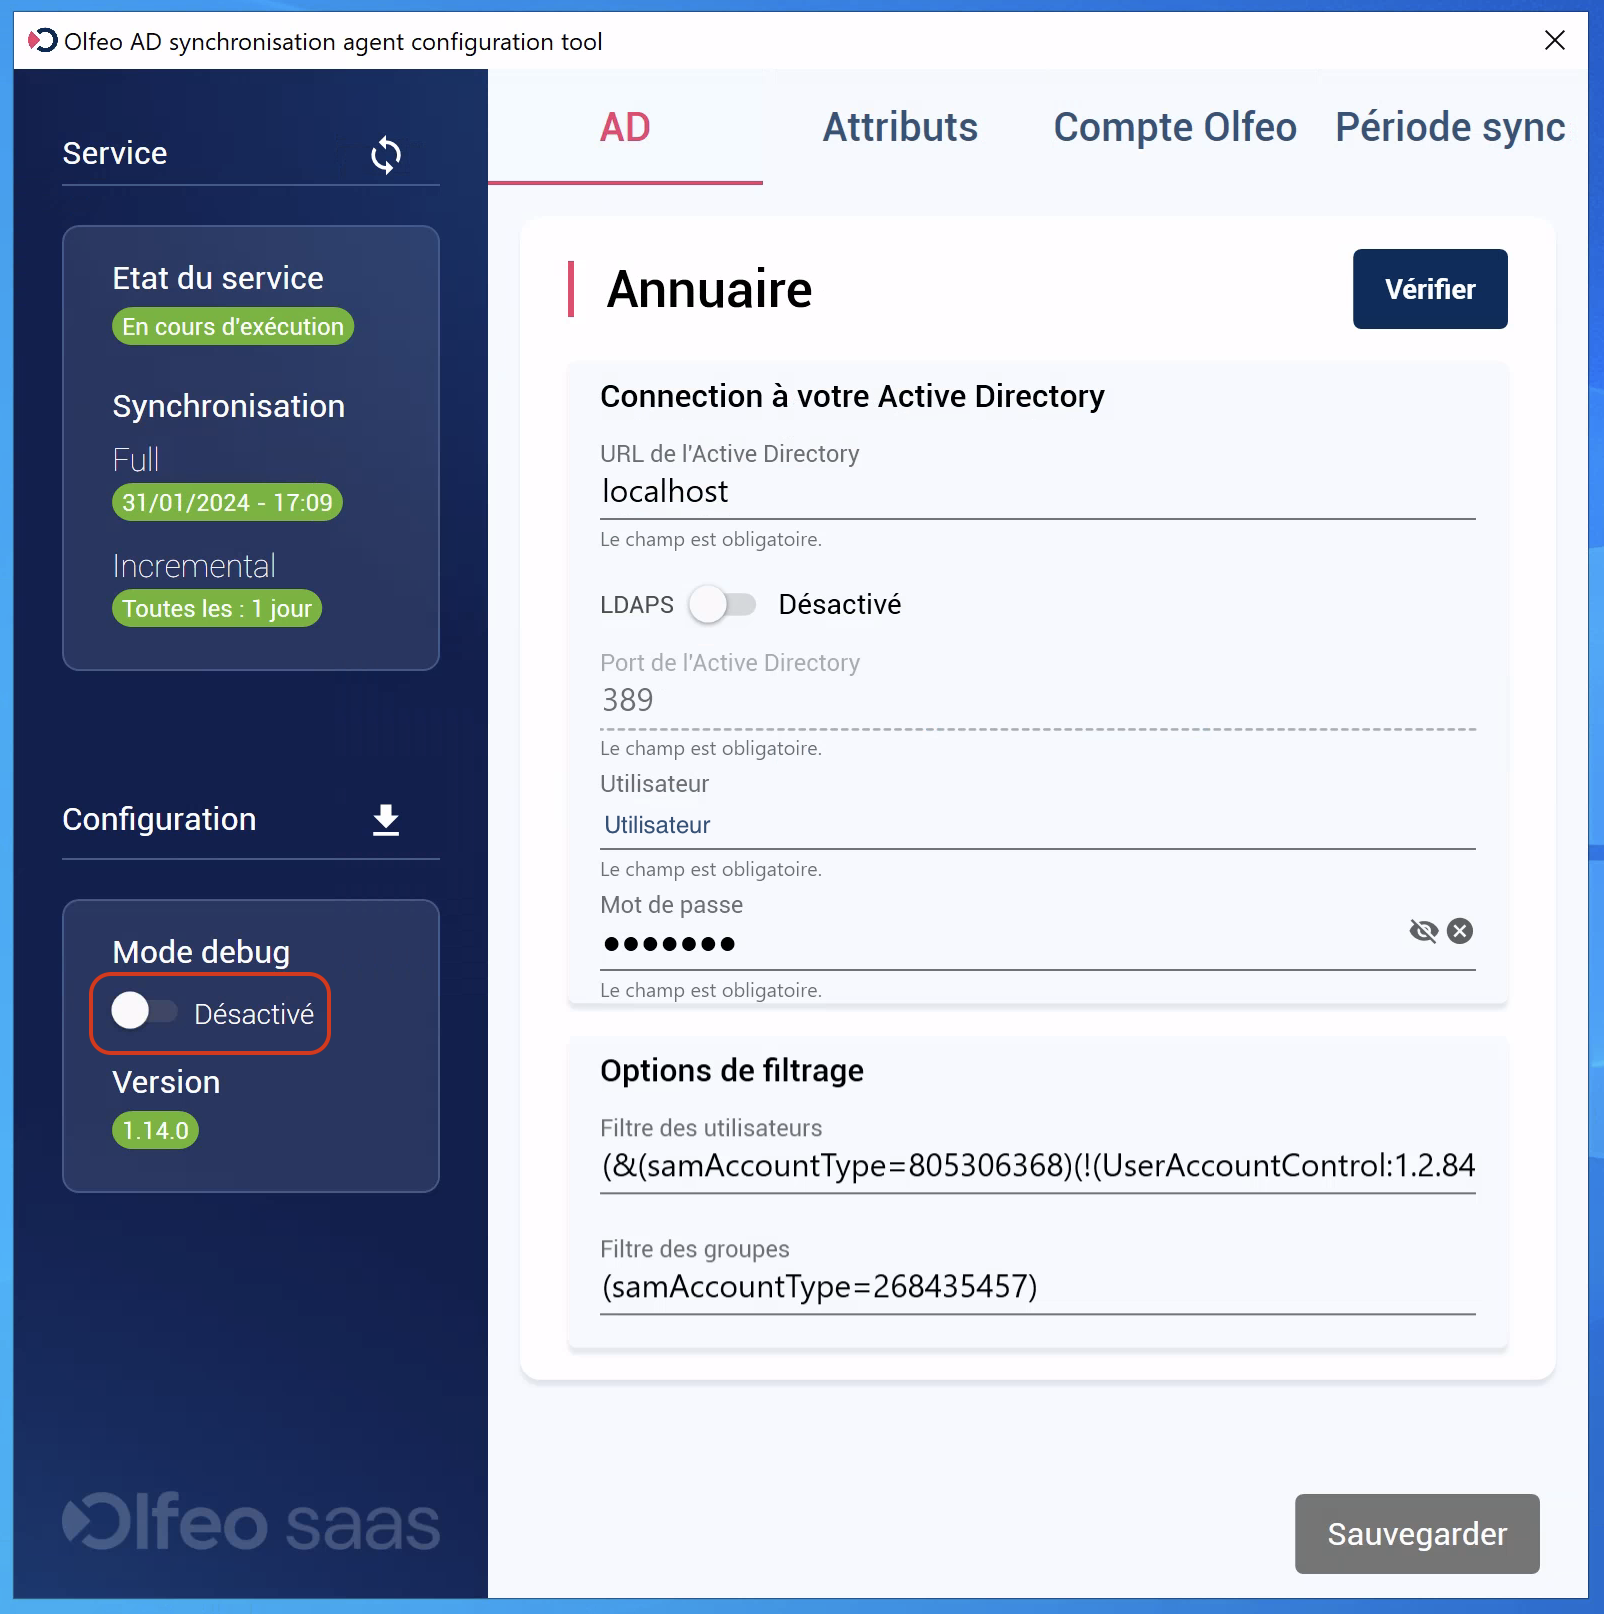The height and width of the screenshot is (1614, 1604).
Task: Click the Configuration download icon
Action: [386, 820]
